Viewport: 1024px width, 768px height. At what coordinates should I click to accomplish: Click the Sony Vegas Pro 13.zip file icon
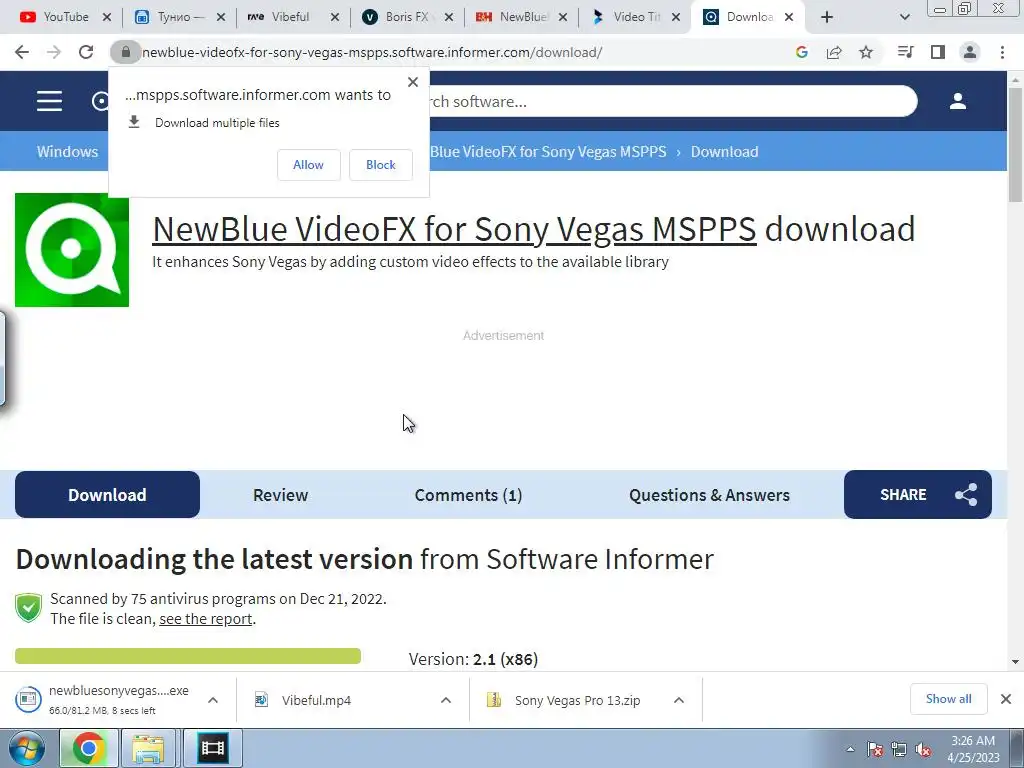pos(494,700)
